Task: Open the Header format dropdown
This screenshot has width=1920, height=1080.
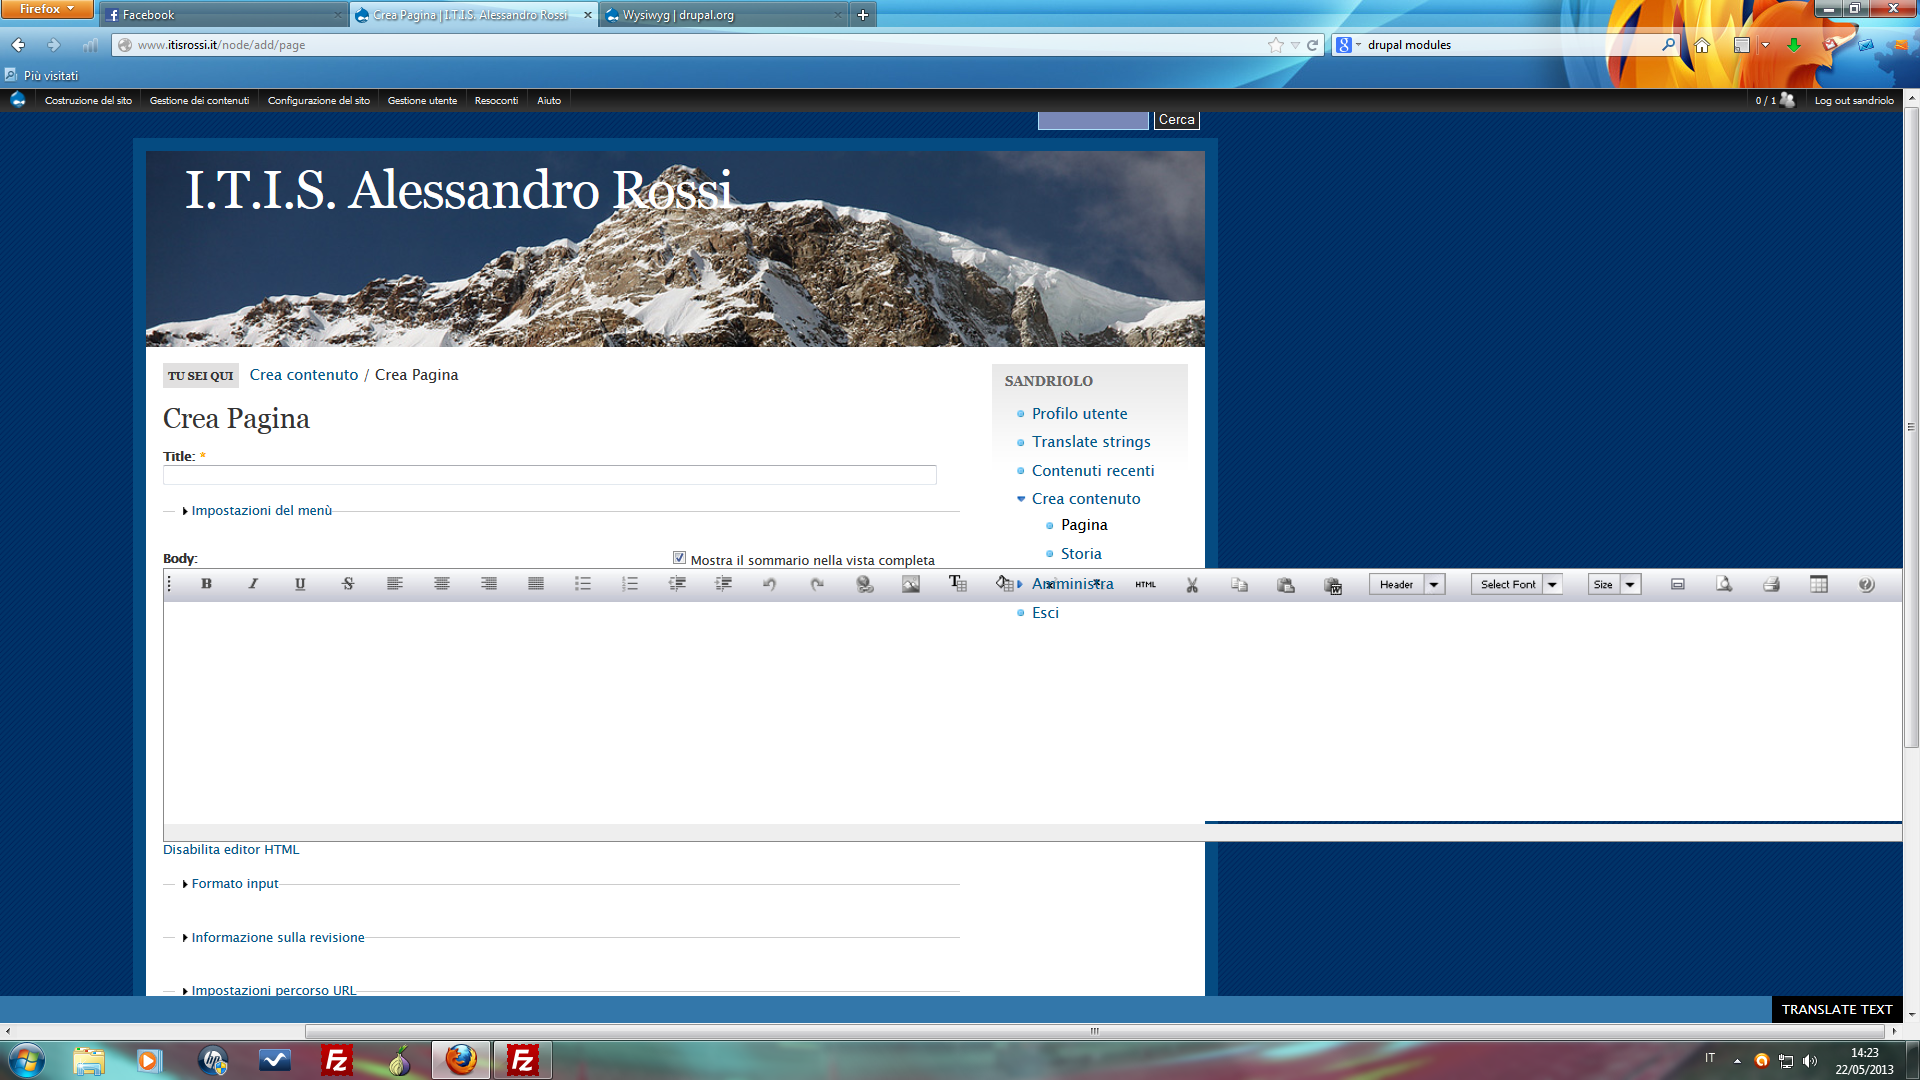Action: [1407, 584]
